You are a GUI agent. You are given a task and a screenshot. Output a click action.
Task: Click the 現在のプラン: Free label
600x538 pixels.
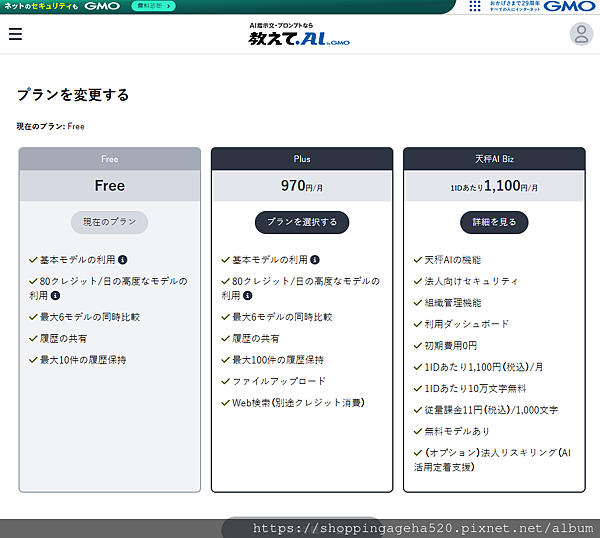[x=51, y=127]
